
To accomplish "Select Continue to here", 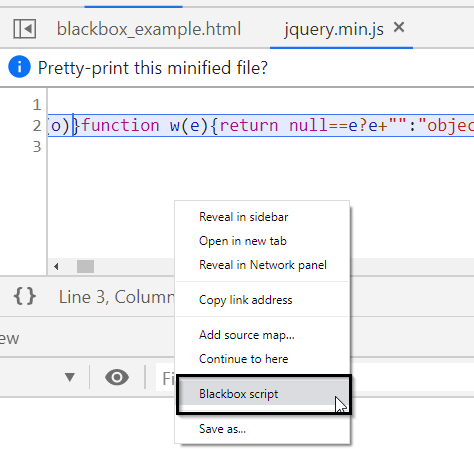I will pos(243,359).
